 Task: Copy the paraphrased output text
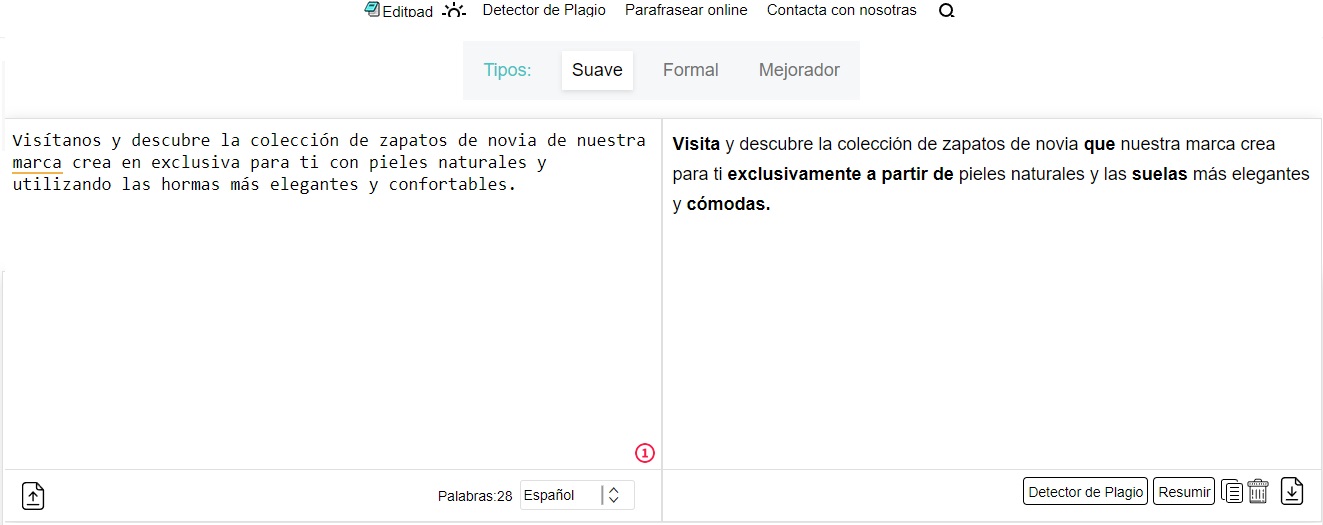click(1233, 492)
